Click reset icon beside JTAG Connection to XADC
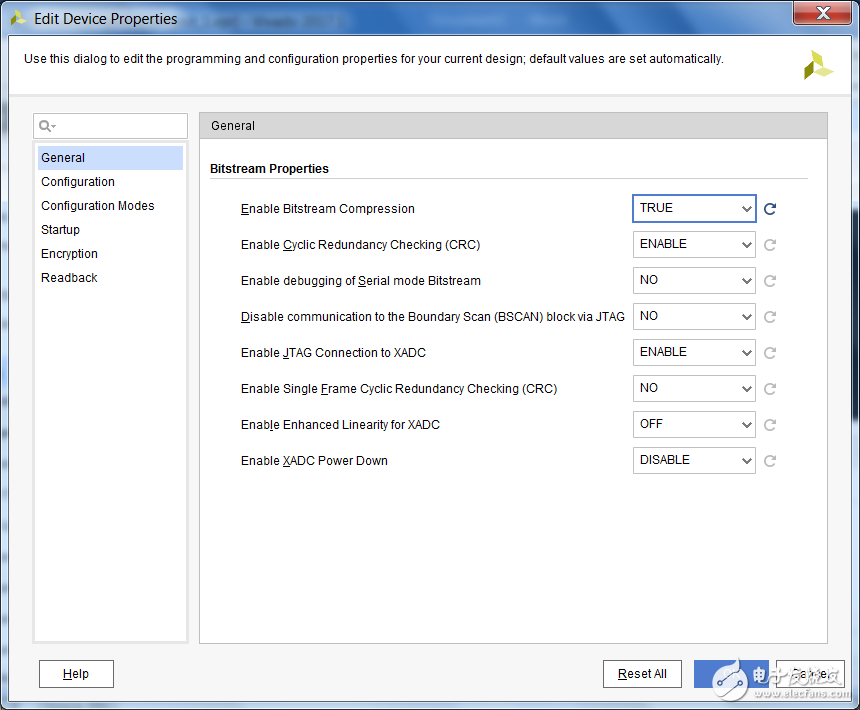 pyautogui.click(x=770, y=353)
